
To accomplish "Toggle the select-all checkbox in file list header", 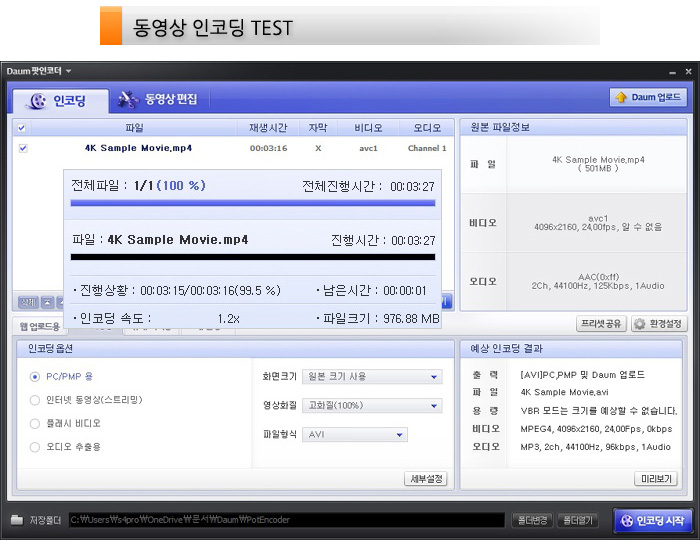I will [21, 128].
